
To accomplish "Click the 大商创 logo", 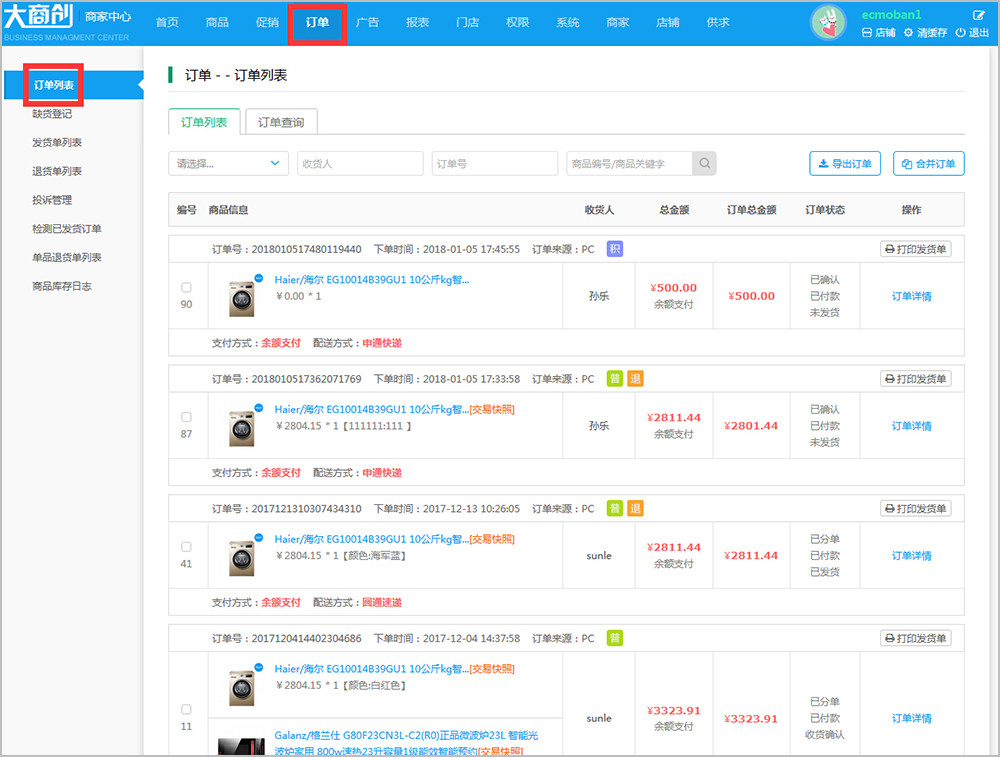I will click(38, 17).
